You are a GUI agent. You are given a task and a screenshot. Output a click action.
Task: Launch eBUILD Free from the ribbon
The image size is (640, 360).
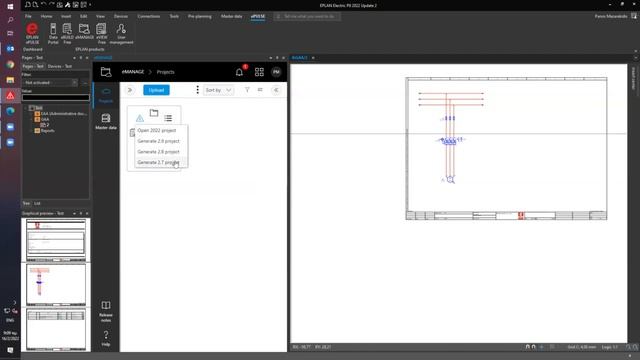tap(67, 33)
